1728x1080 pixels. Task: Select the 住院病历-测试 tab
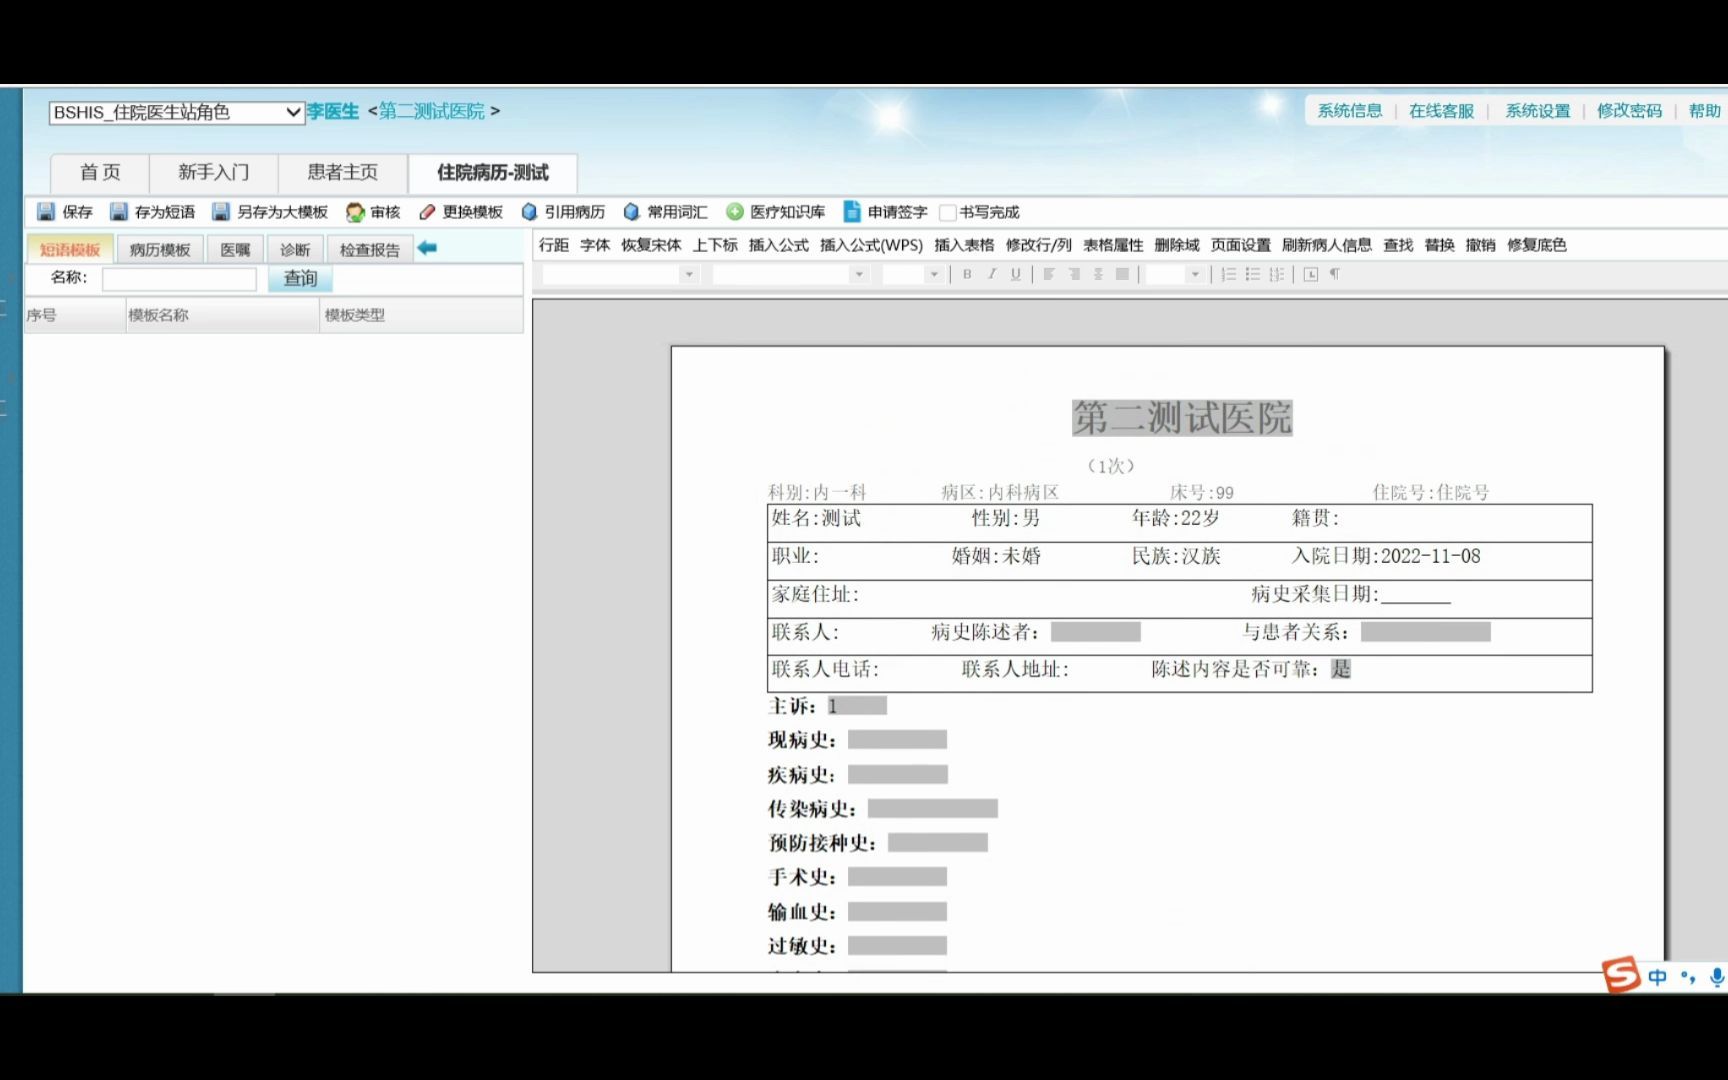pos(493,172)
